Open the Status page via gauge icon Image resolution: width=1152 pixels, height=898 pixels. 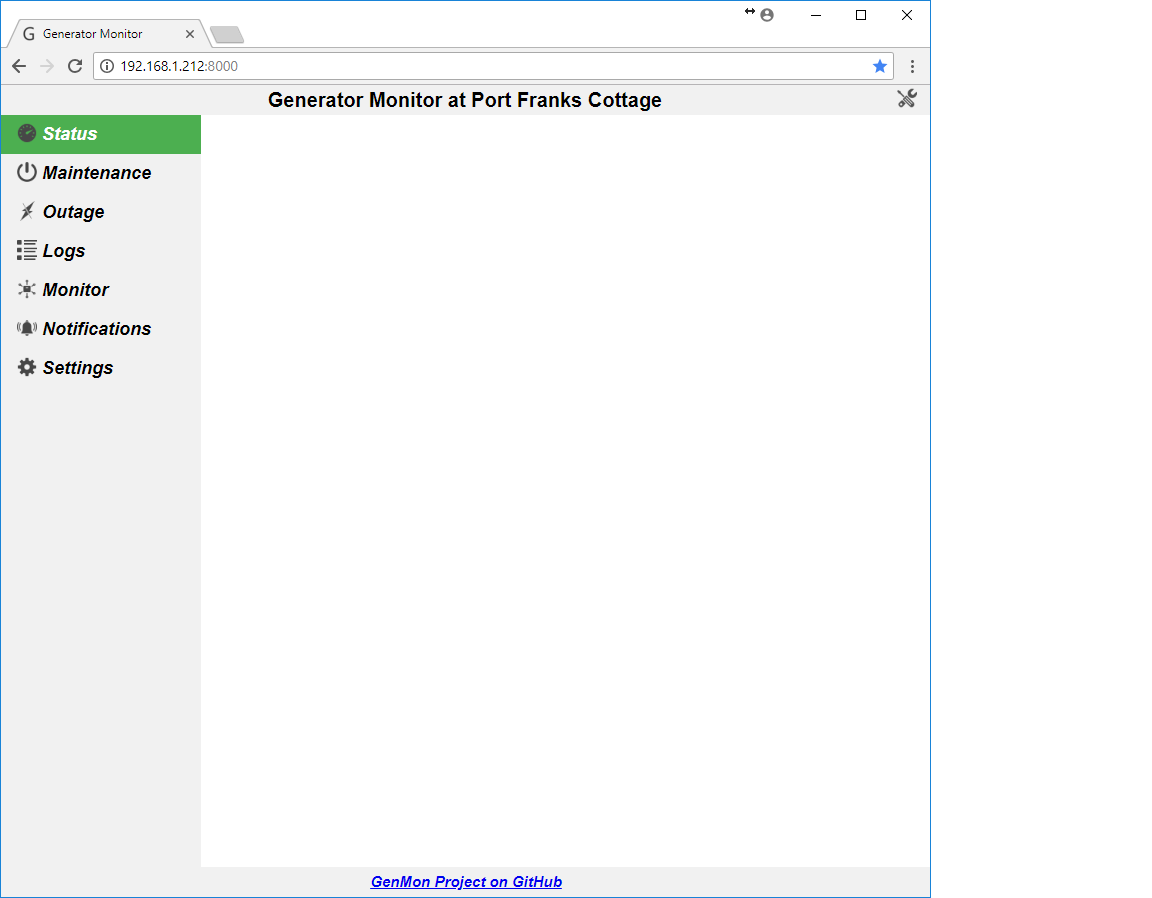tap(26, 133)
